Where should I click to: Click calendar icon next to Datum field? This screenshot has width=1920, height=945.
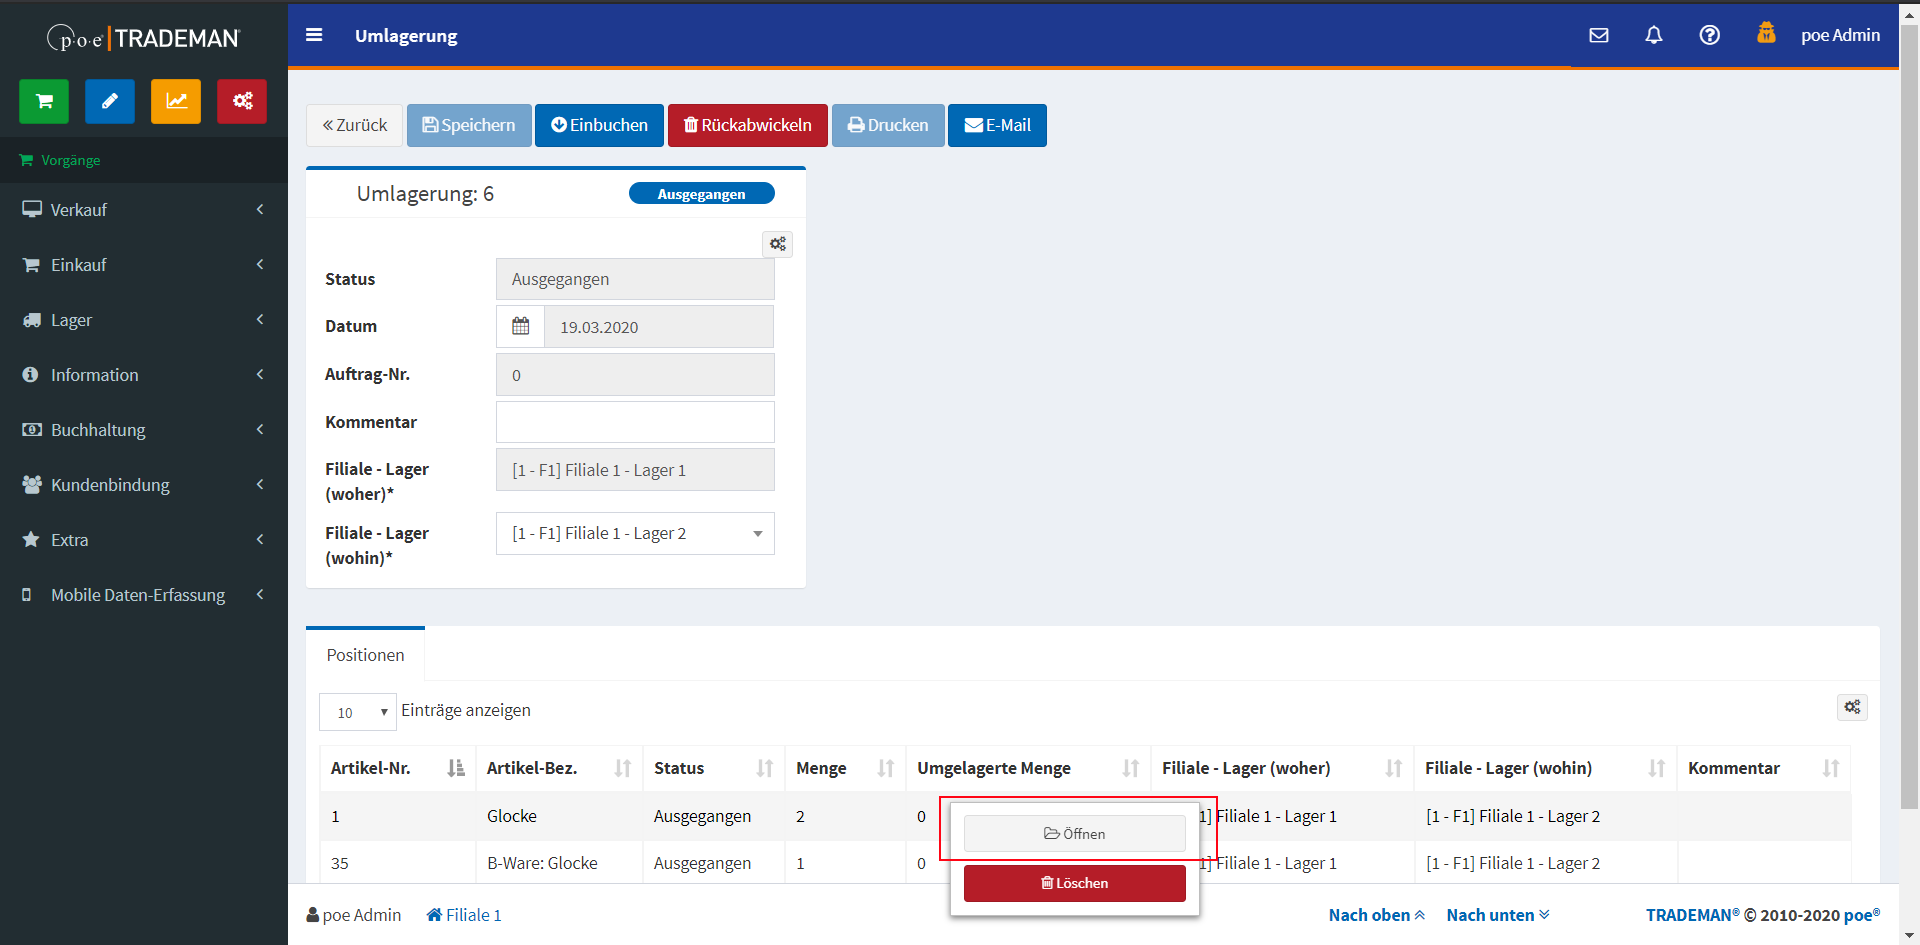[521, 326]
